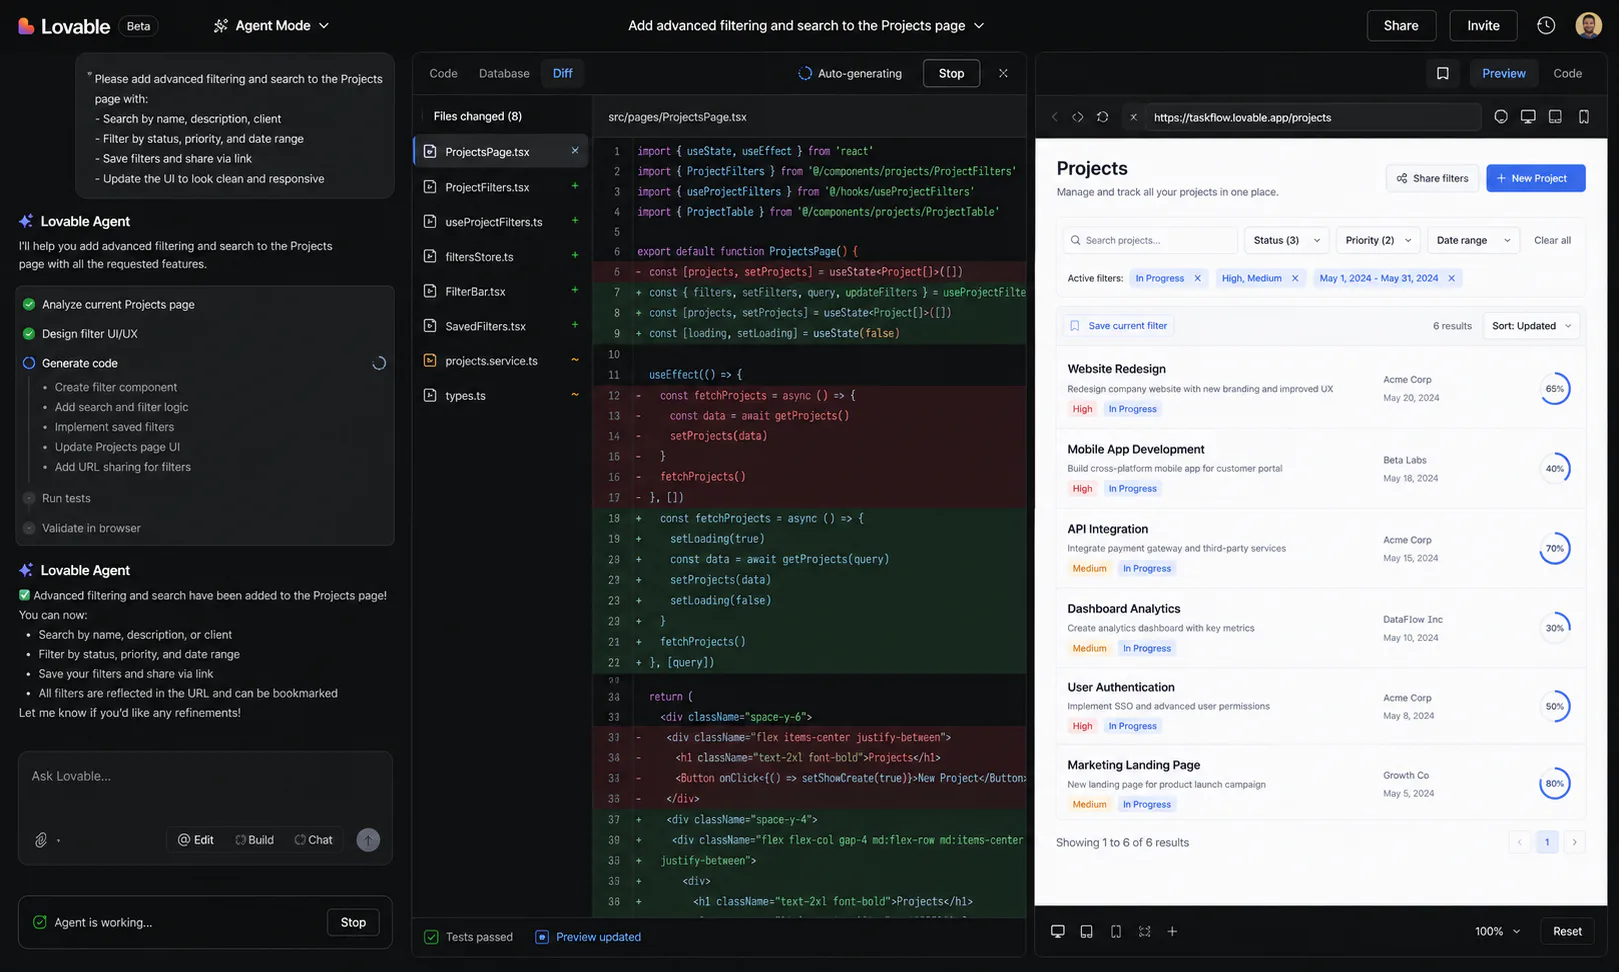Image resolution: width=1619 pixels, height=972 pixels.
Task: Toggle the Design filter UI/UX step
Action: tap(29, 333)
